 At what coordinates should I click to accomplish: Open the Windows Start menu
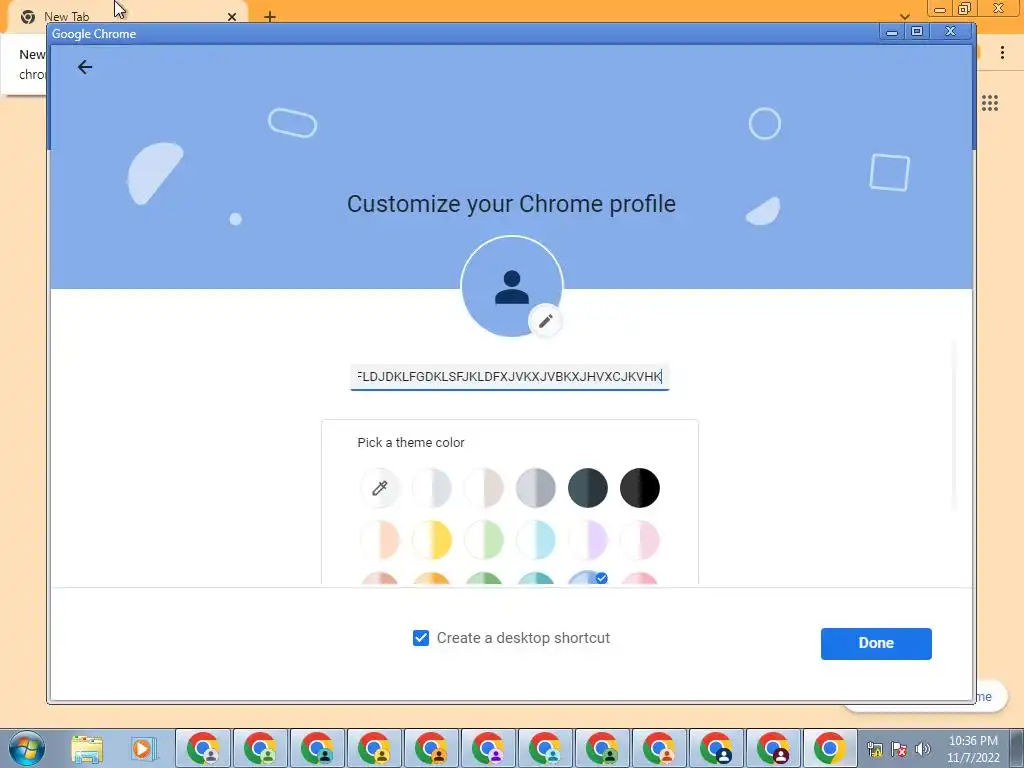point(27,748)
